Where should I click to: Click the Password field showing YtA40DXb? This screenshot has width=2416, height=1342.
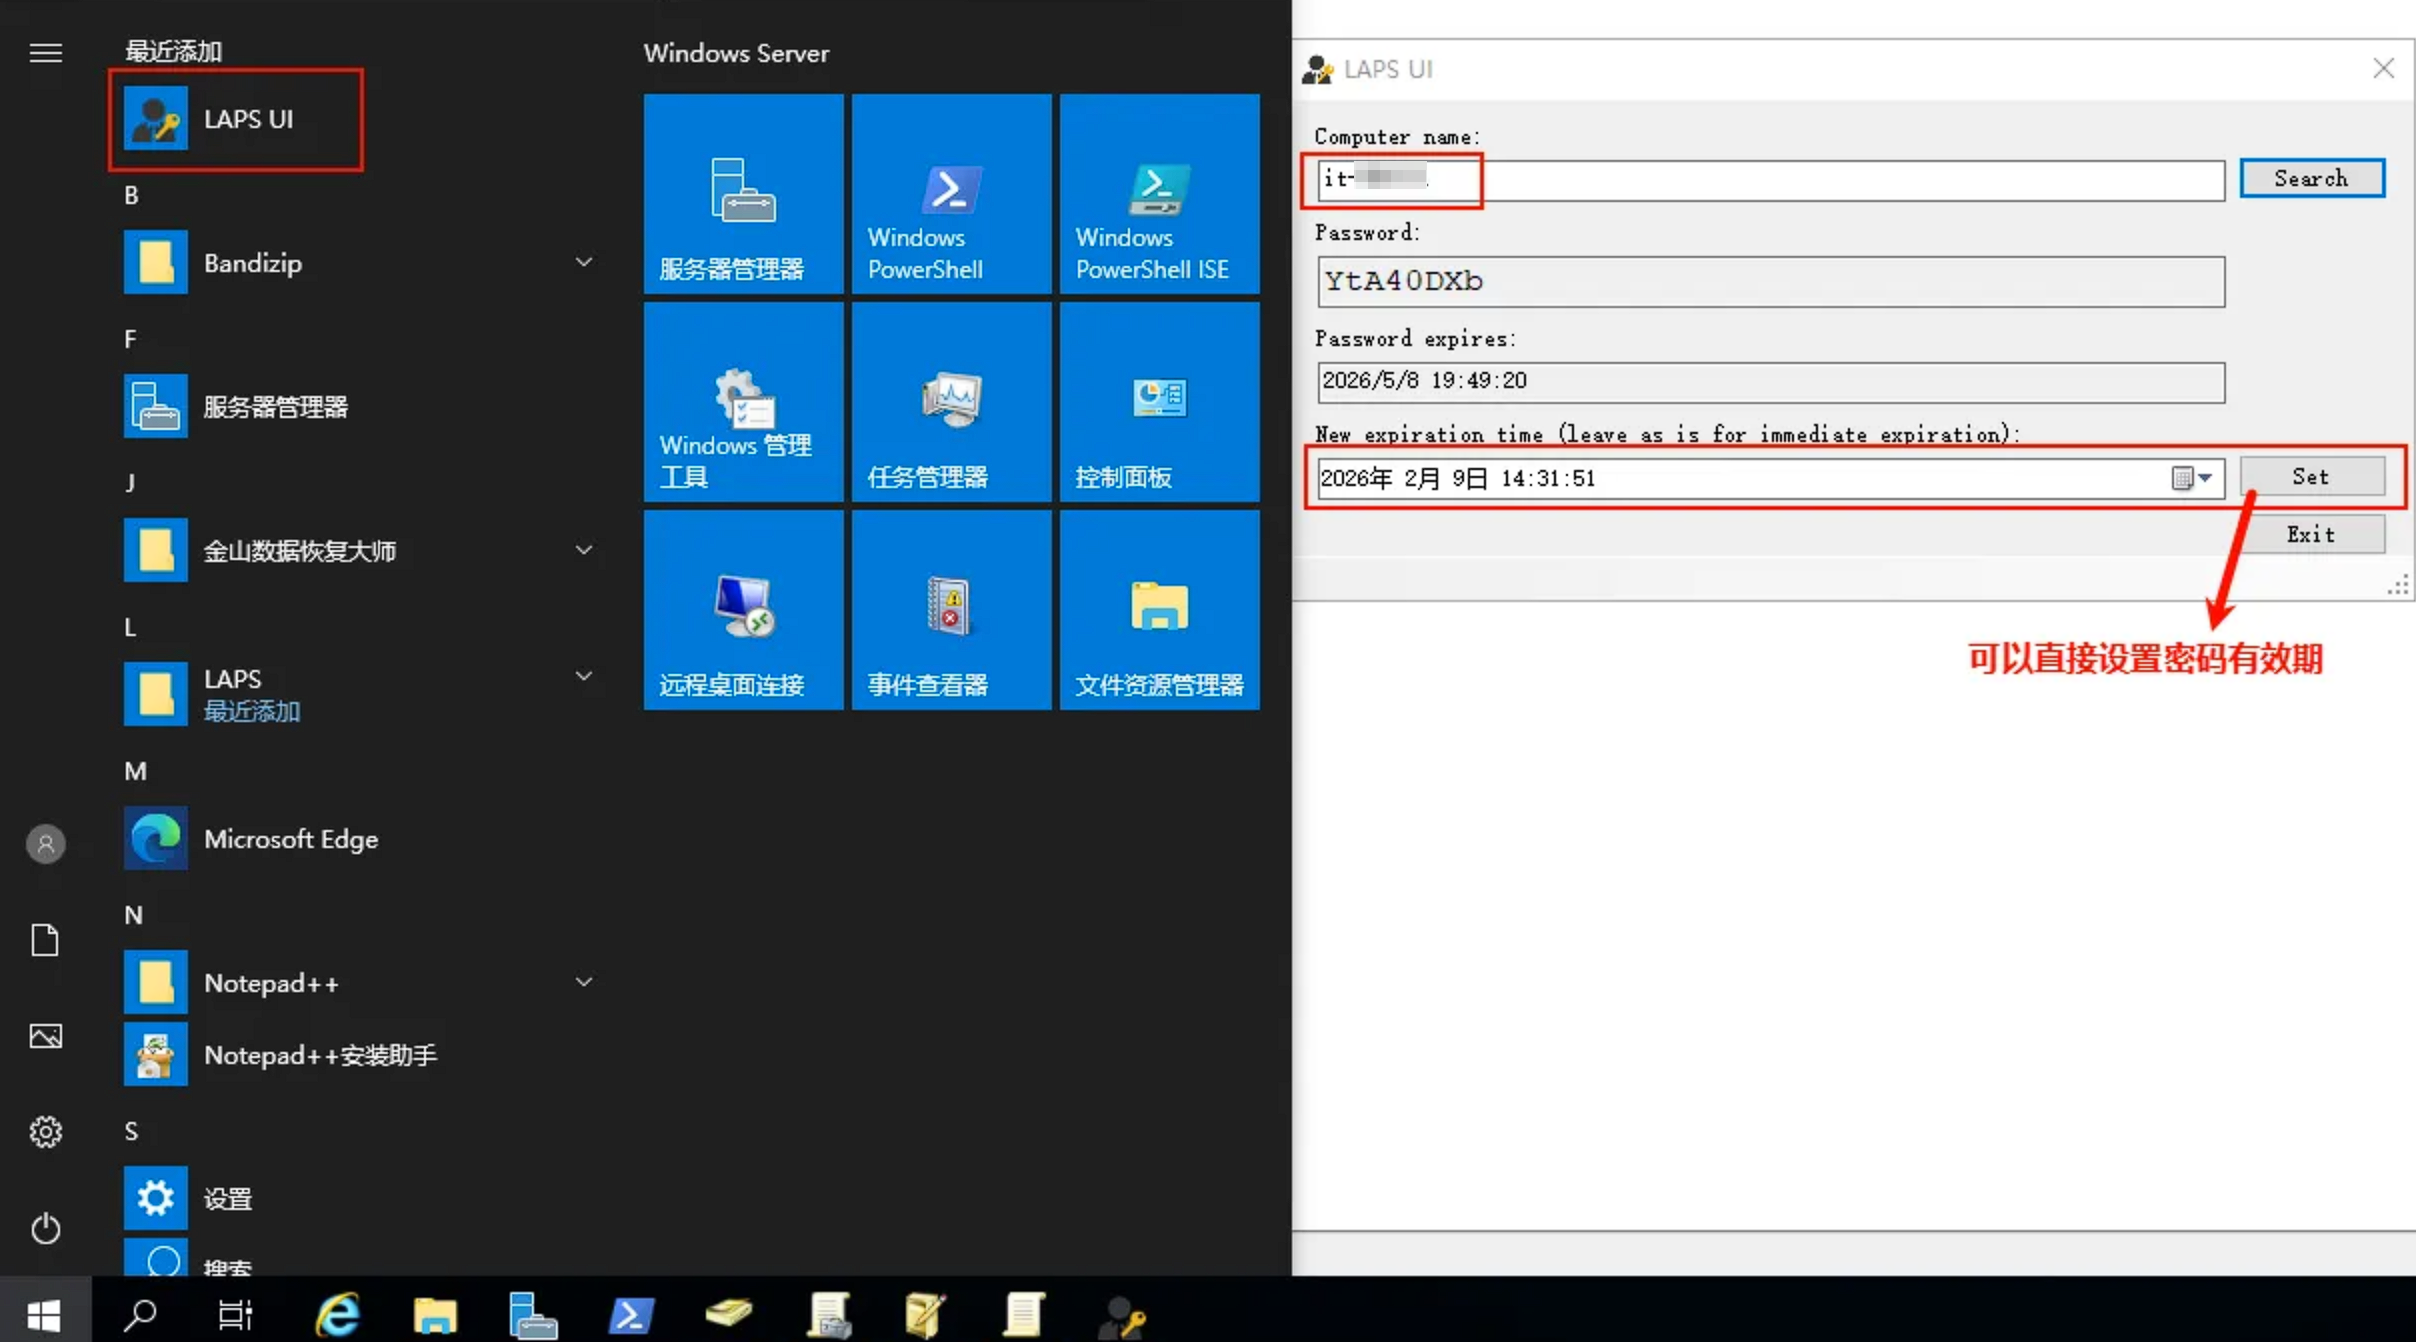coord(1771,281)
